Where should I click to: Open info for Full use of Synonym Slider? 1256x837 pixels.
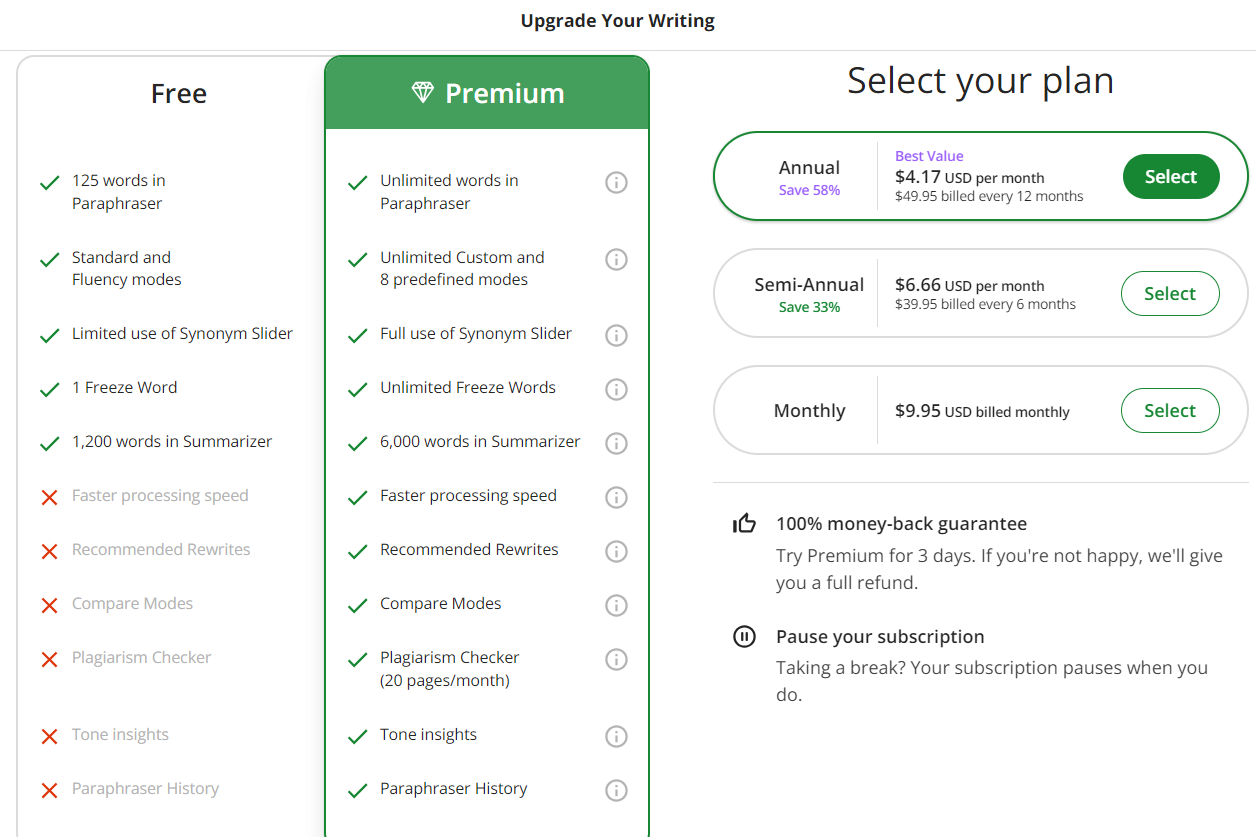[617, 335]
